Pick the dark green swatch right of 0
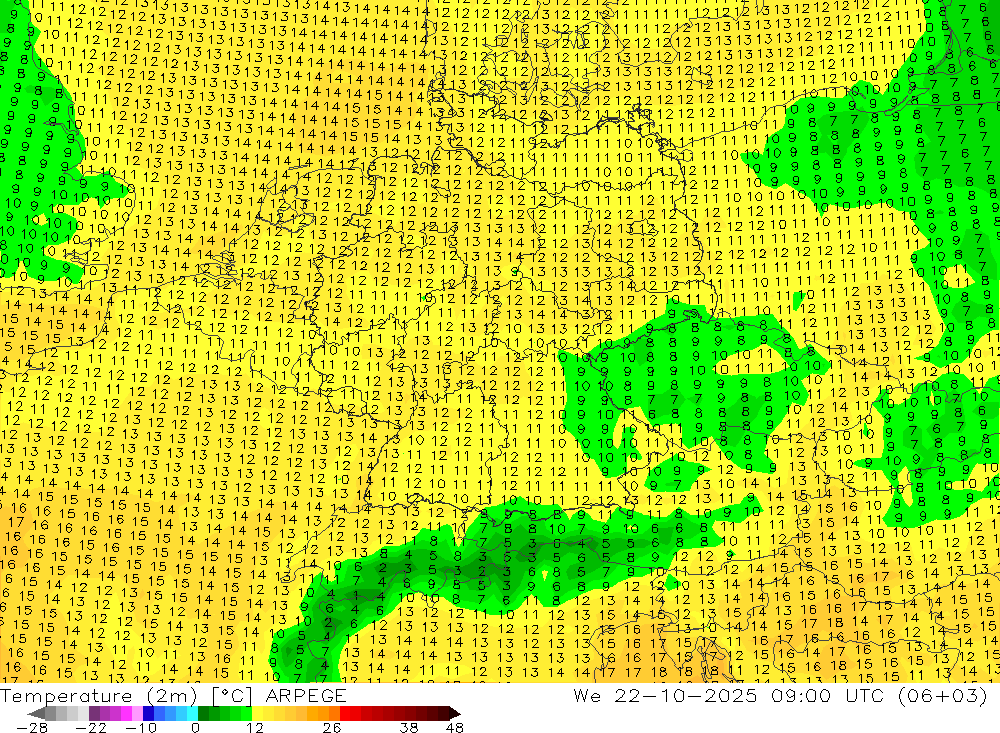This screenshot has height=733, width=1000. (x=203, y=713)
